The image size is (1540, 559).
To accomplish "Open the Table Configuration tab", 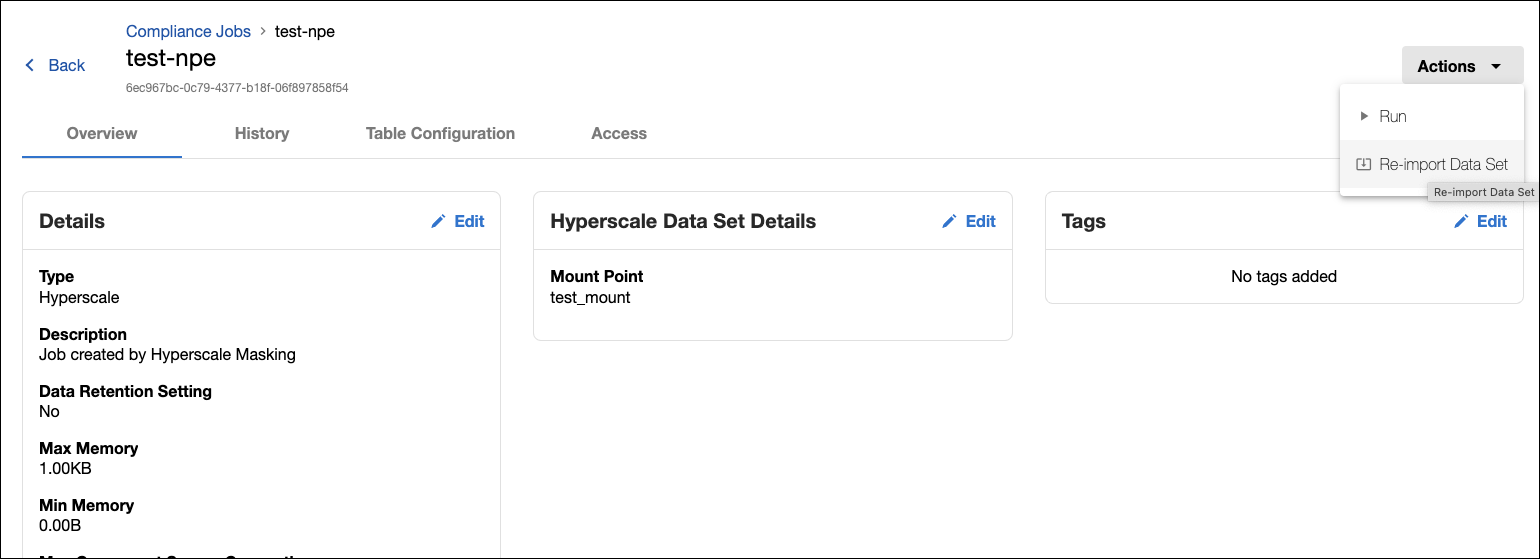I will tap(440, 133).
